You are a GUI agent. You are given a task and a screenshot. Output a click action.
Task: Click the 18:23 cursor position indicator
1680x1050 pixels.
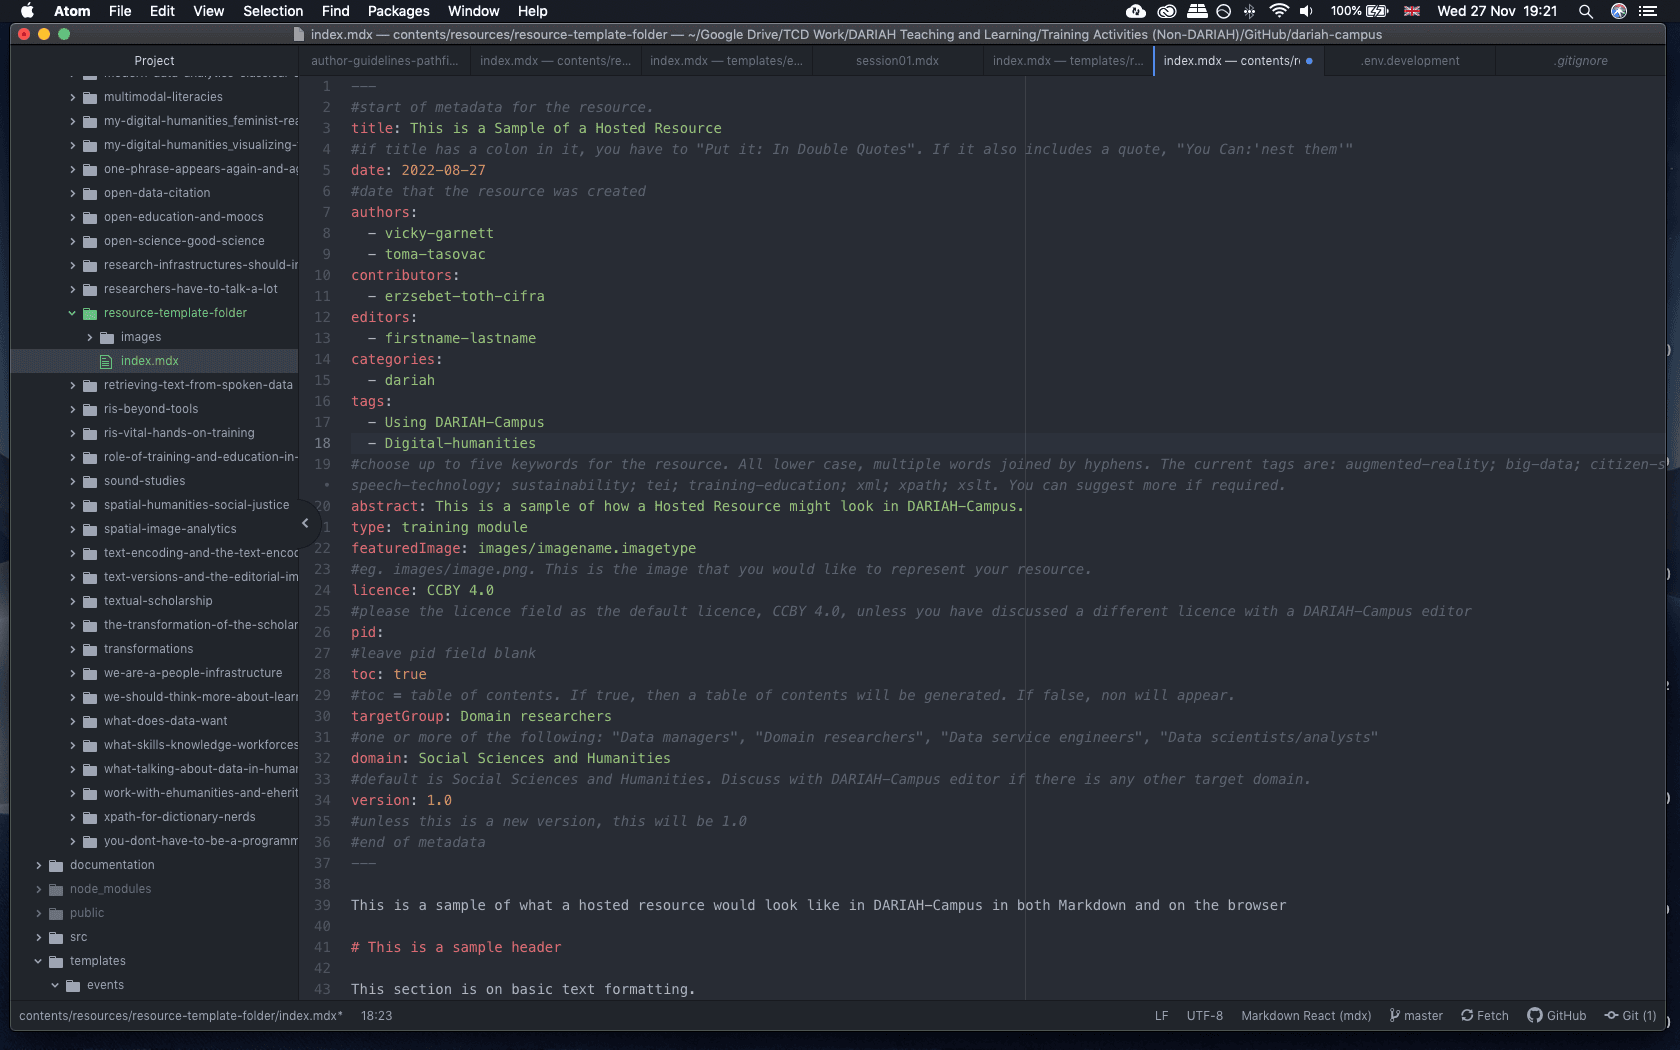coord(376,1015)
